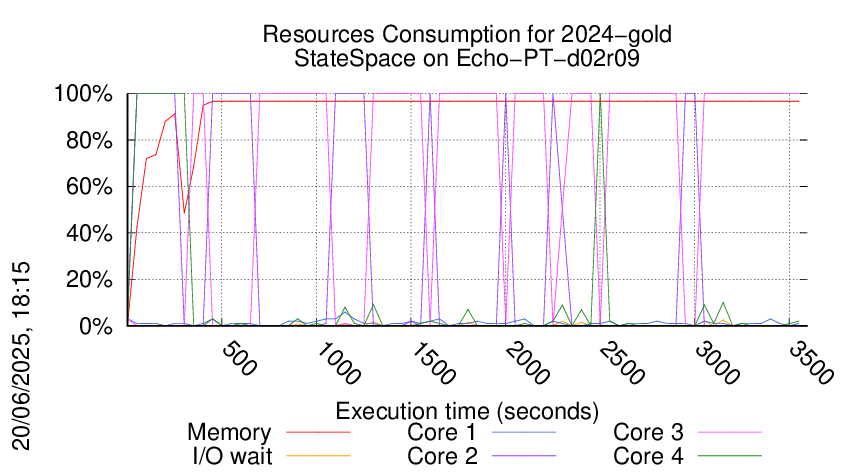Click the 20% y-axis label
Viewport: 850px width, 475px height.
click(x=89, y=280)
